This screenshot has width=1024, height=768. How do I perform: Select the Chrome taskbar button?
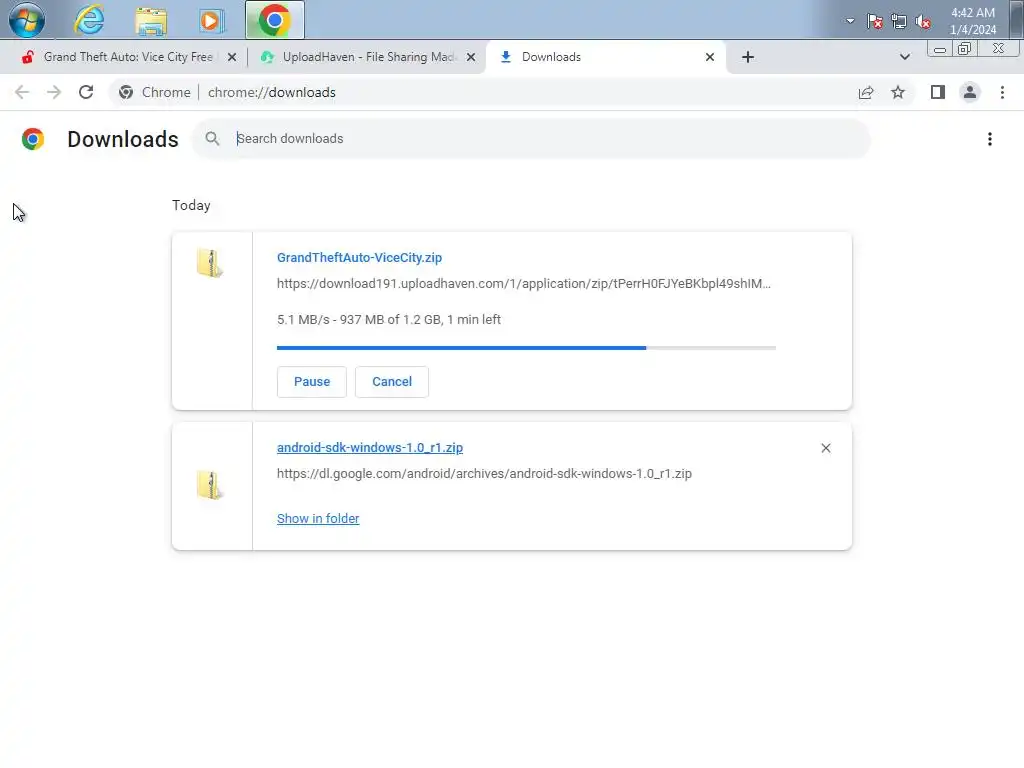click(x=274, y=20)
